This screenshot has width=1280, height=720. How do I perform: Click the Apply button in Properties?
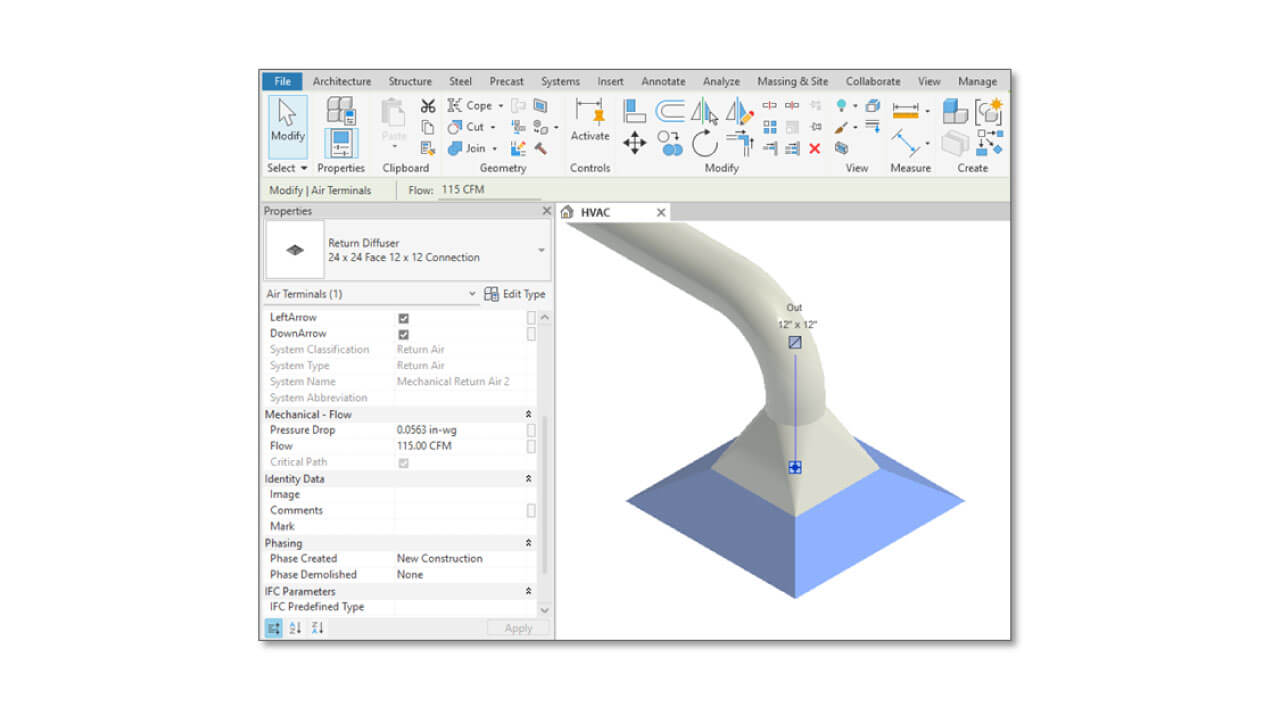pyautogui.click(x=518, y=628)
